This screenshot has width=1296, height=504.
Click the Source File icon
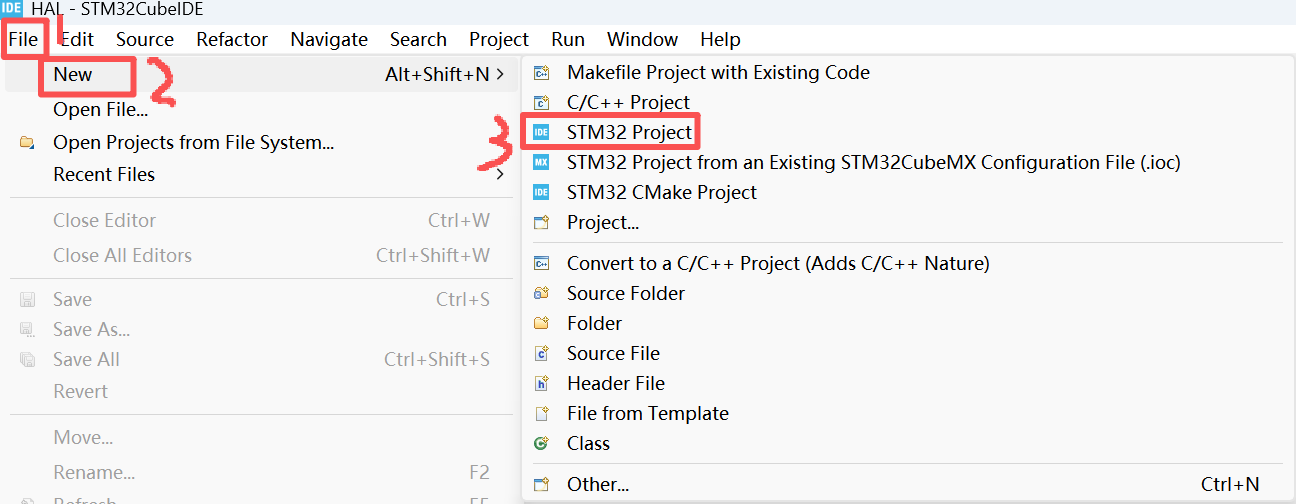coord(542,353)
